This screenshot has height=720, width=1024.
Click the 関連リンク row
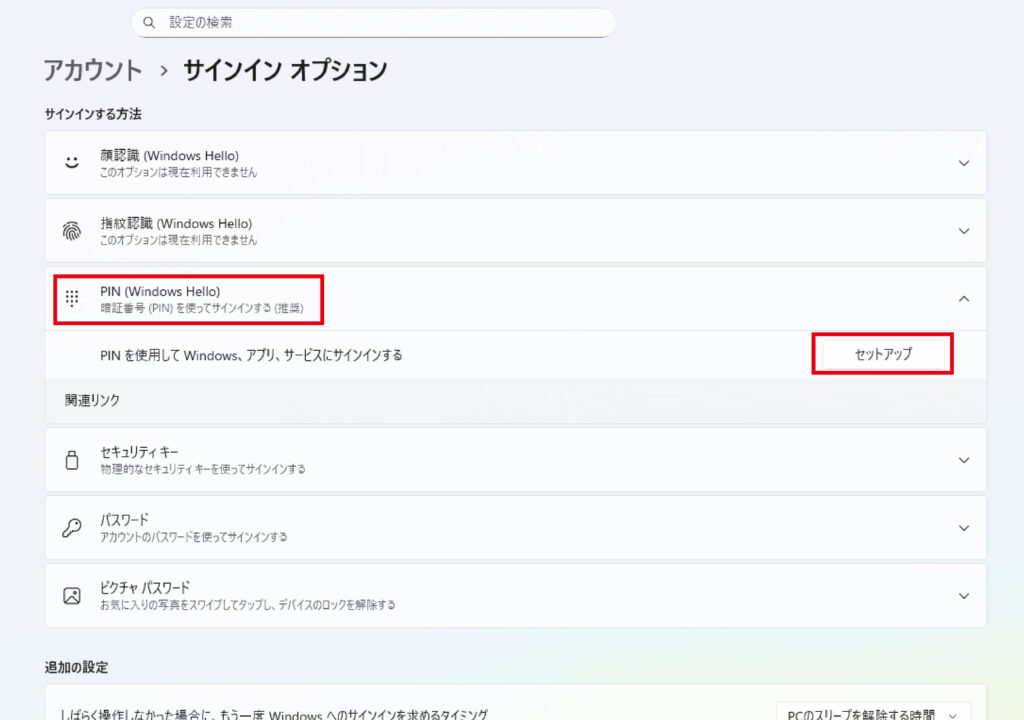(x=93, y=400)
